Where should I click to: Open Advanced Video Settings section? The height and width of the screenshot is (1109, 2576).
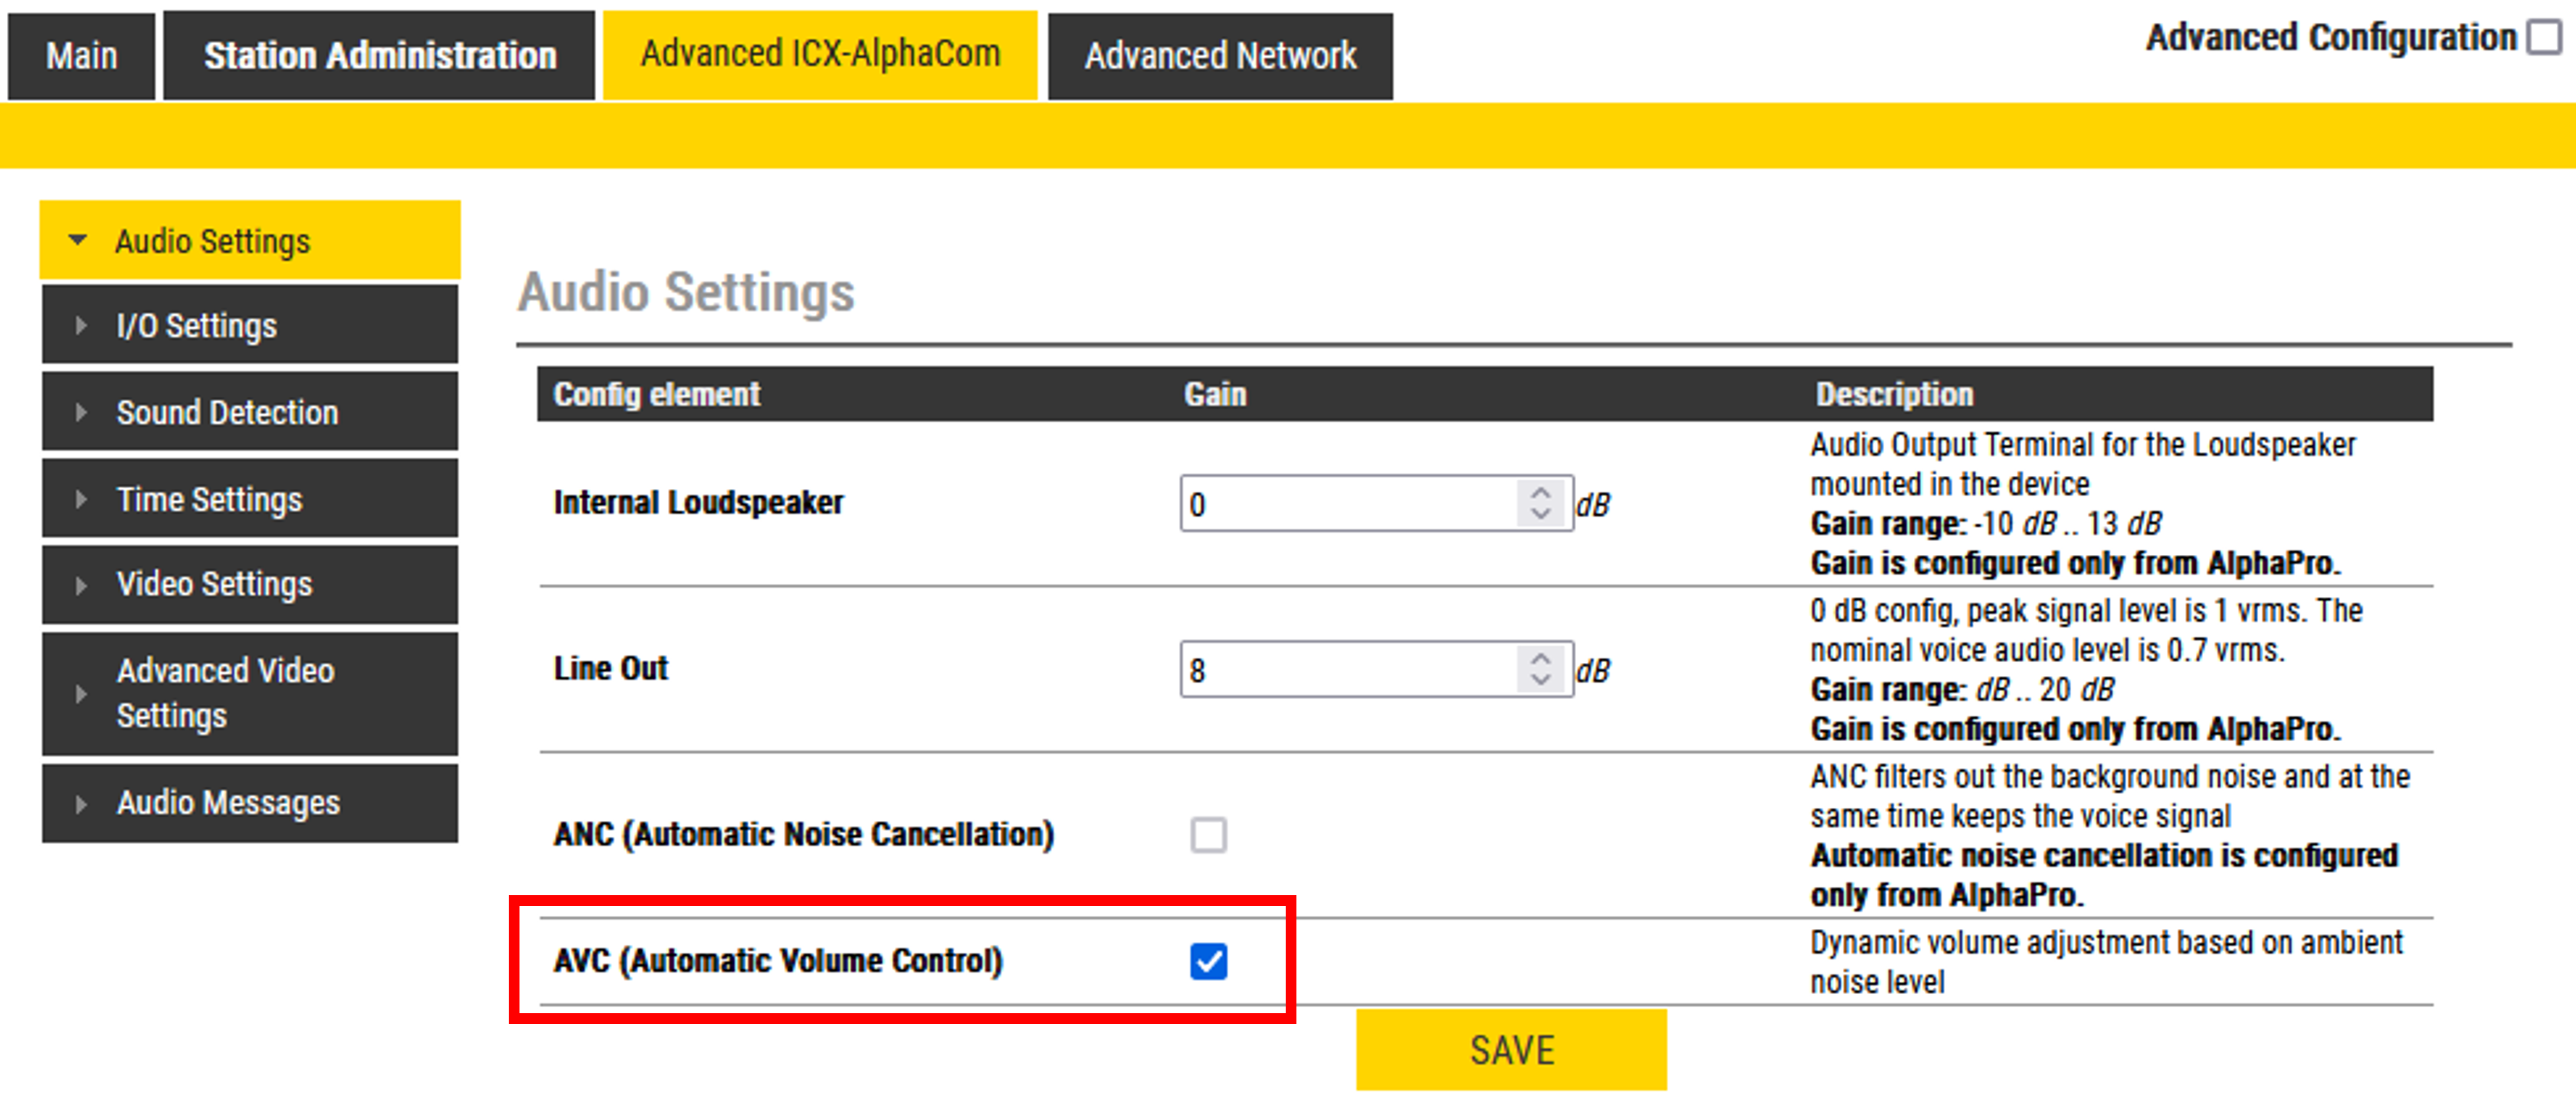click(x=225, y=692)
